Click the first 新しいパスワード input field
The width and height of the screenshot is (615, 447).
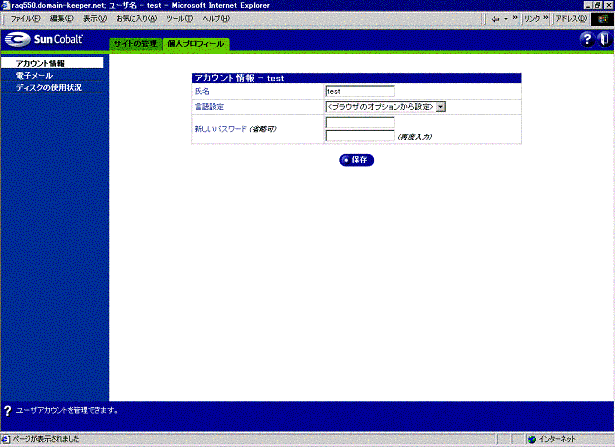point(359,123)
